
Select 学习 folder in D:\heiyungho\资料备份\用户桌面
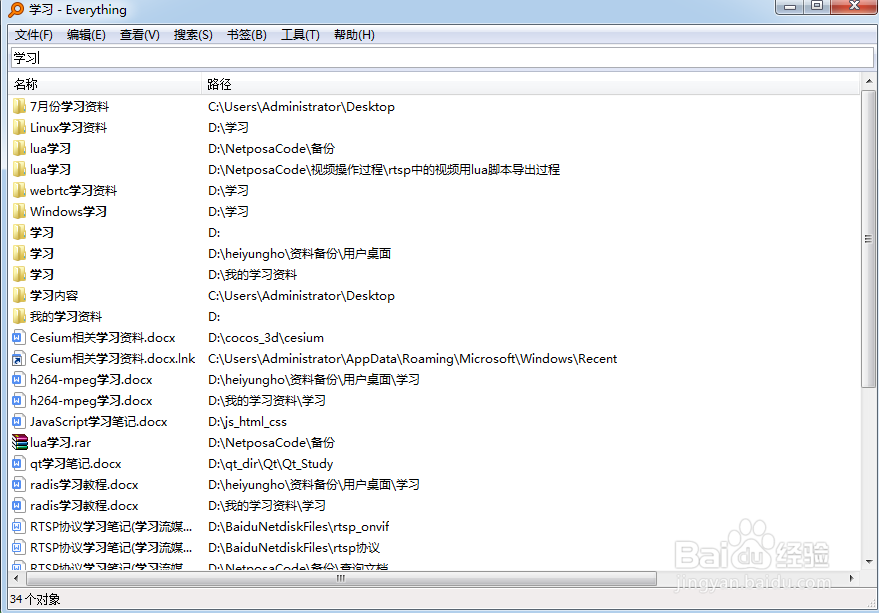[x=42, y=254]
